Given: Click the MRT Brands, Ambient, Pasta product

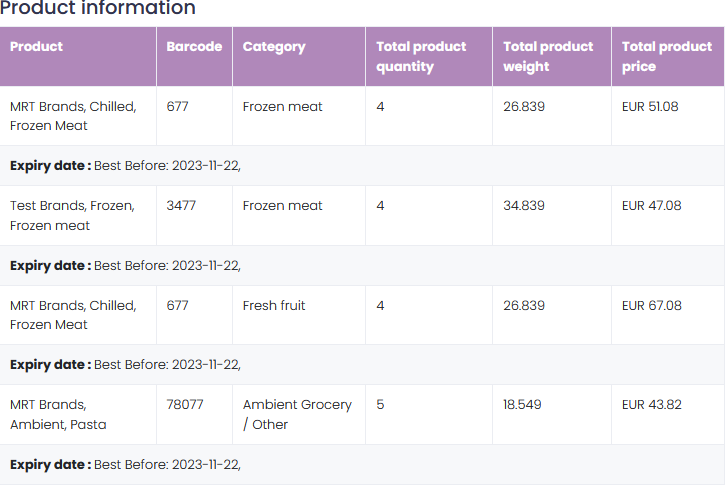Looking at the screenshot, I should [x=58, y=414].
